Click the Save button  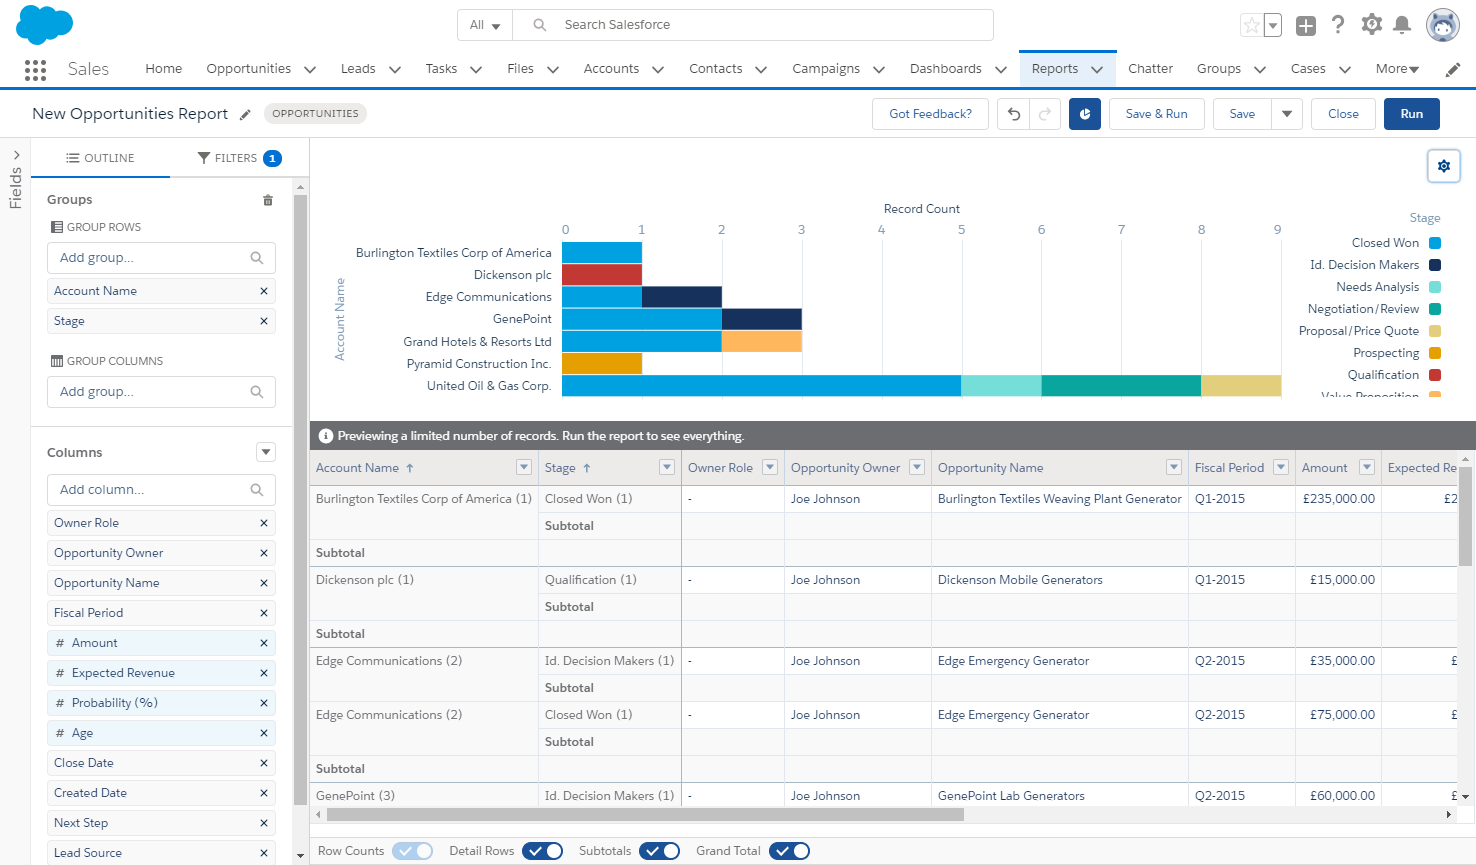coord(1242,114)
